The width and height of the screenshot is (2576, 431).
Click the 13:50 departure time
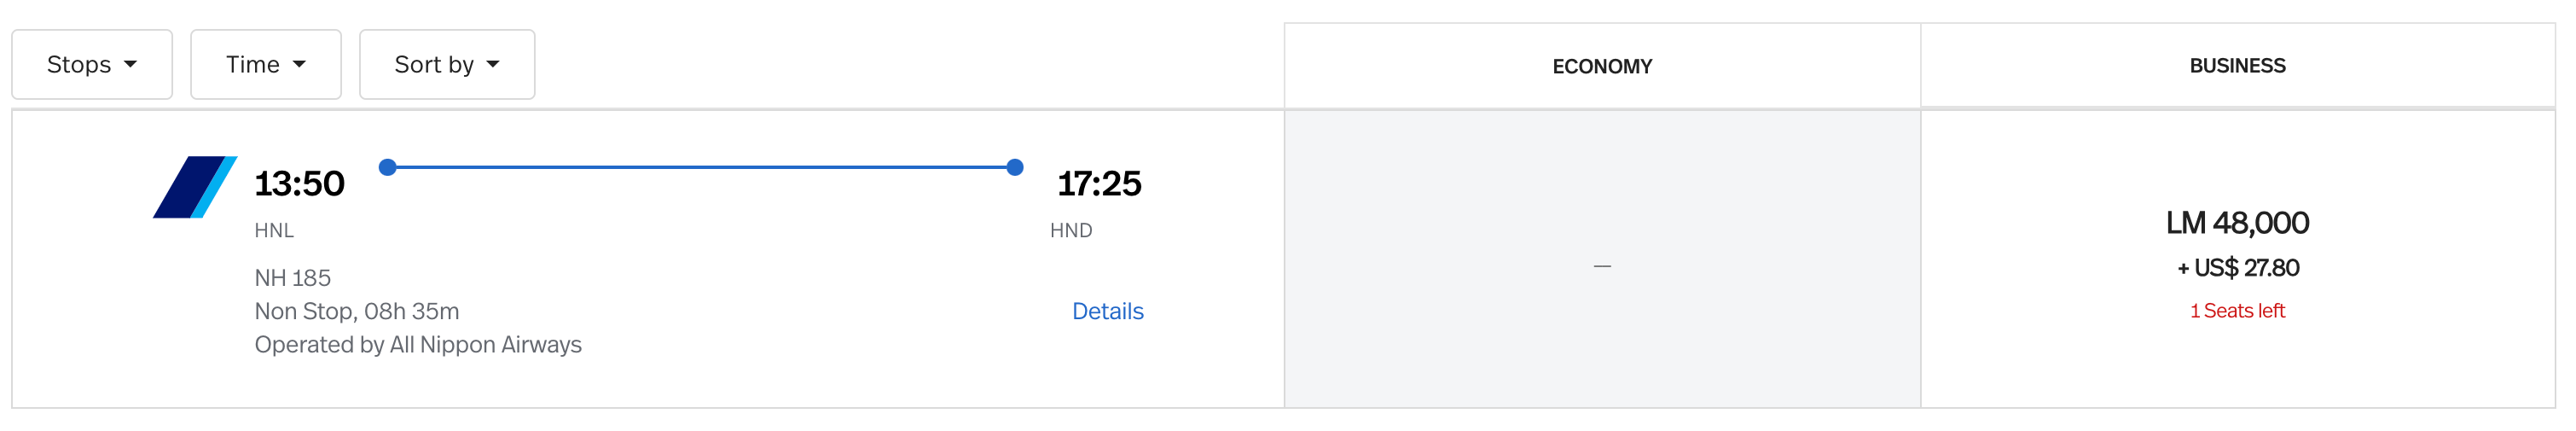299,184
